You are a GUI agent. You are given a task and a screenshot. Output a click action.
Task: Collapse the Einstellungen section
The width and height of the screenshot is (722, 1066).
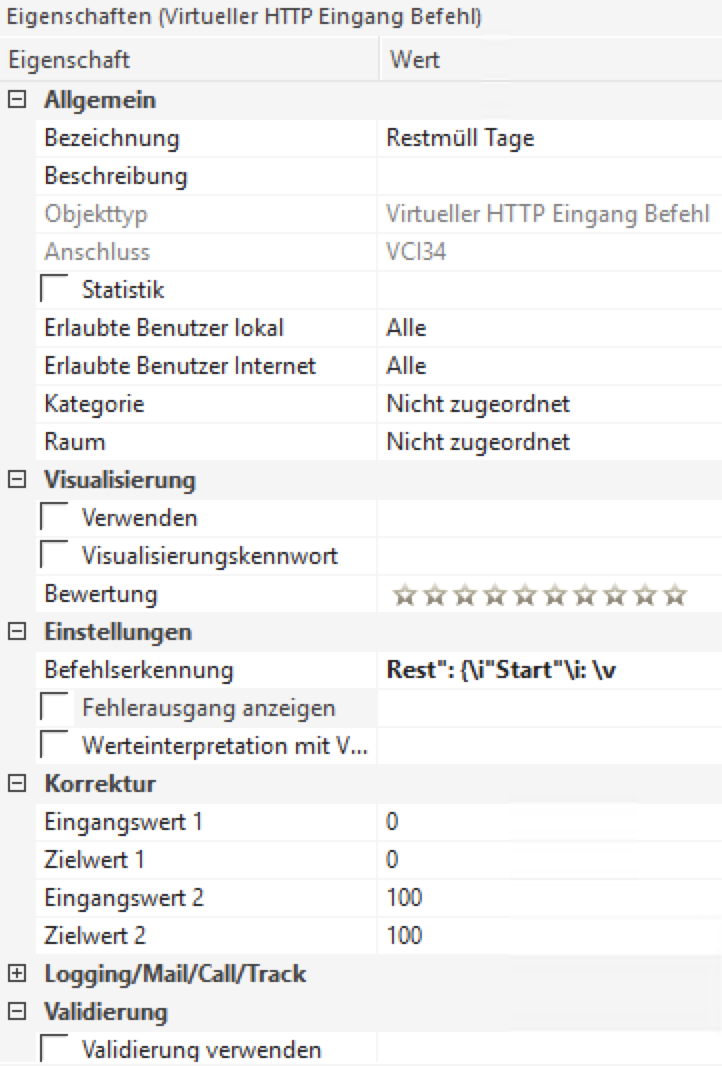[x=15, y=632]
